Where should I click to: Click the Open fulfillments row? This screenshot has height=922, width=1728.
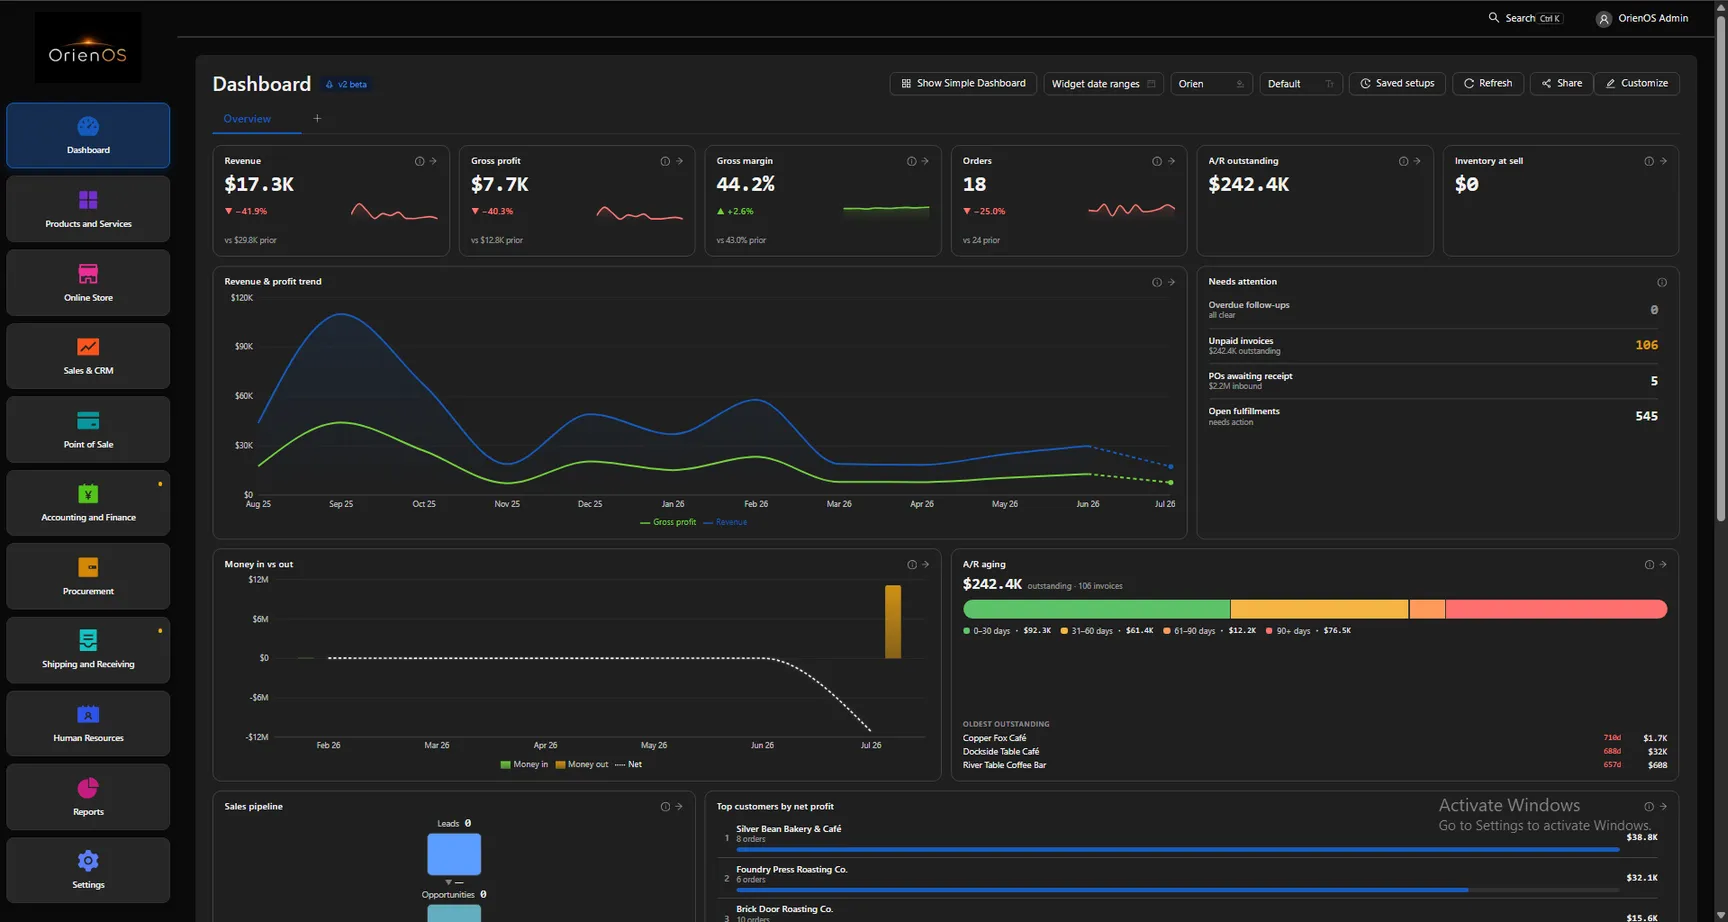[1433, 416]
